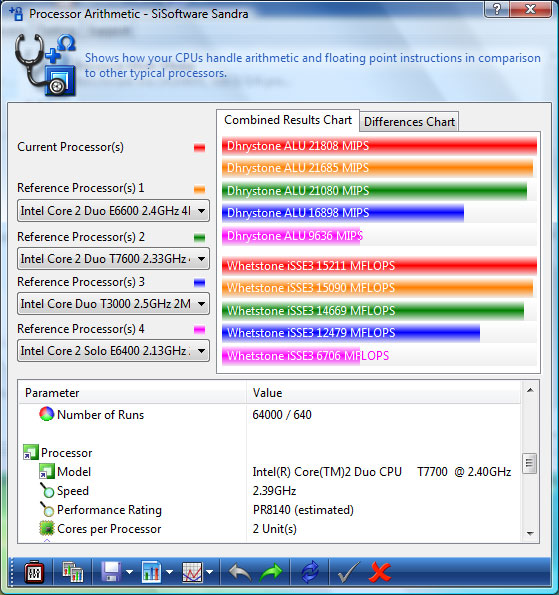This screenshot has height=595, width=559.
Task: Click the Dhrystone ALU 21685 MIPS orange bar
Action: [x=377, y=168]
